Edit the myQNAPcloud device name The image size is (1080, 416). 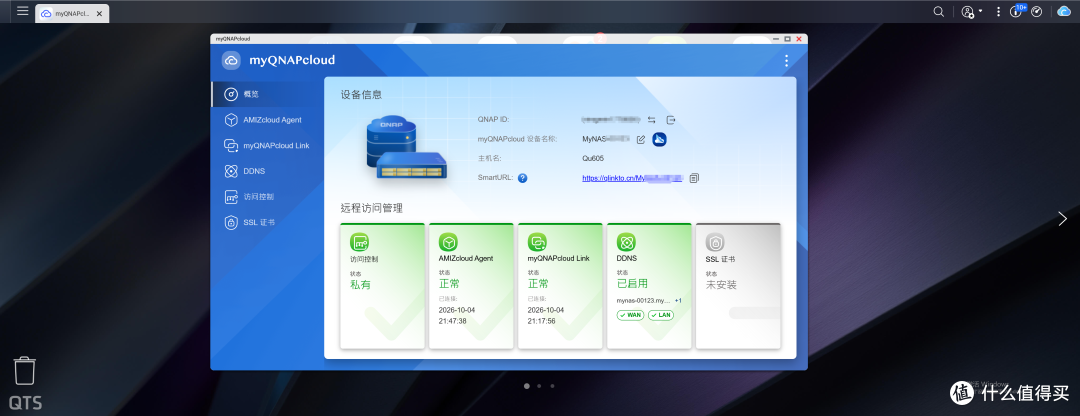pos(641,140)
